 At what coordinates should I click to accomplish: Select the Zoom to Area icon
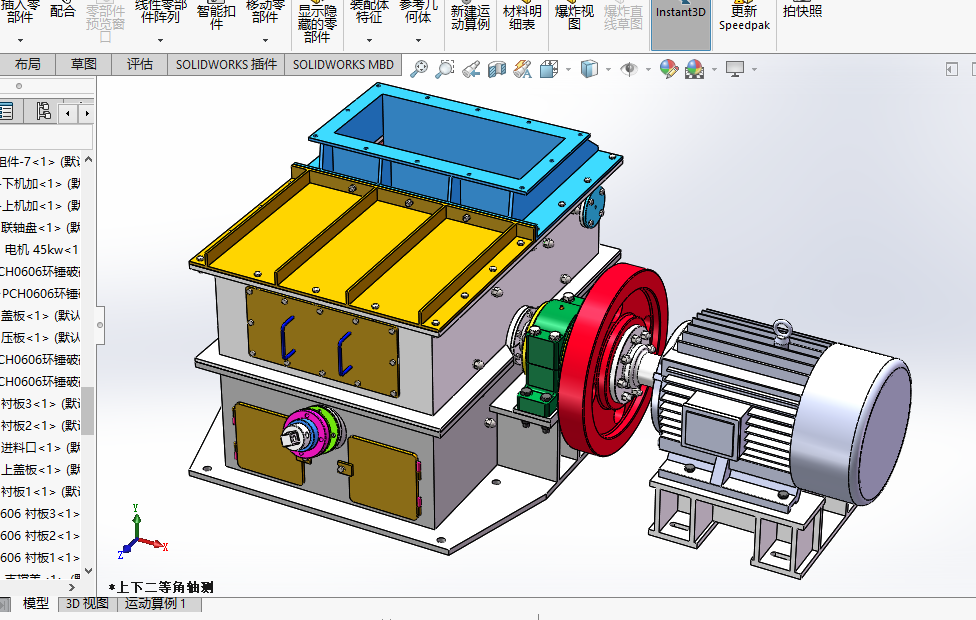pyautogui.click(x=444, y=68)
